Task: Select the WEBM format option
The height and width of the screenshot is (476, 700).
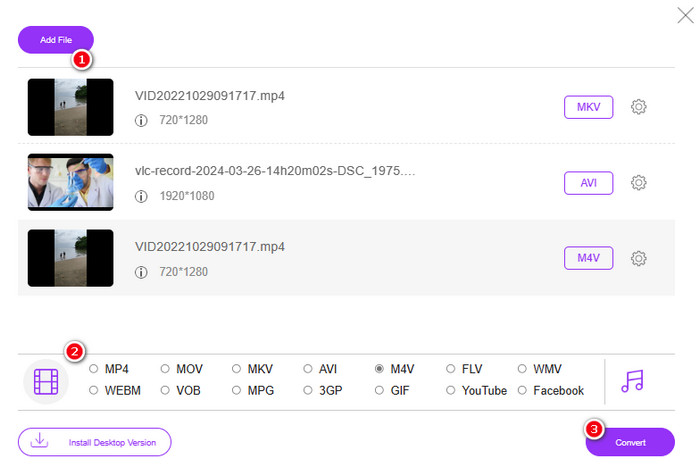Action: click(94, 390)
